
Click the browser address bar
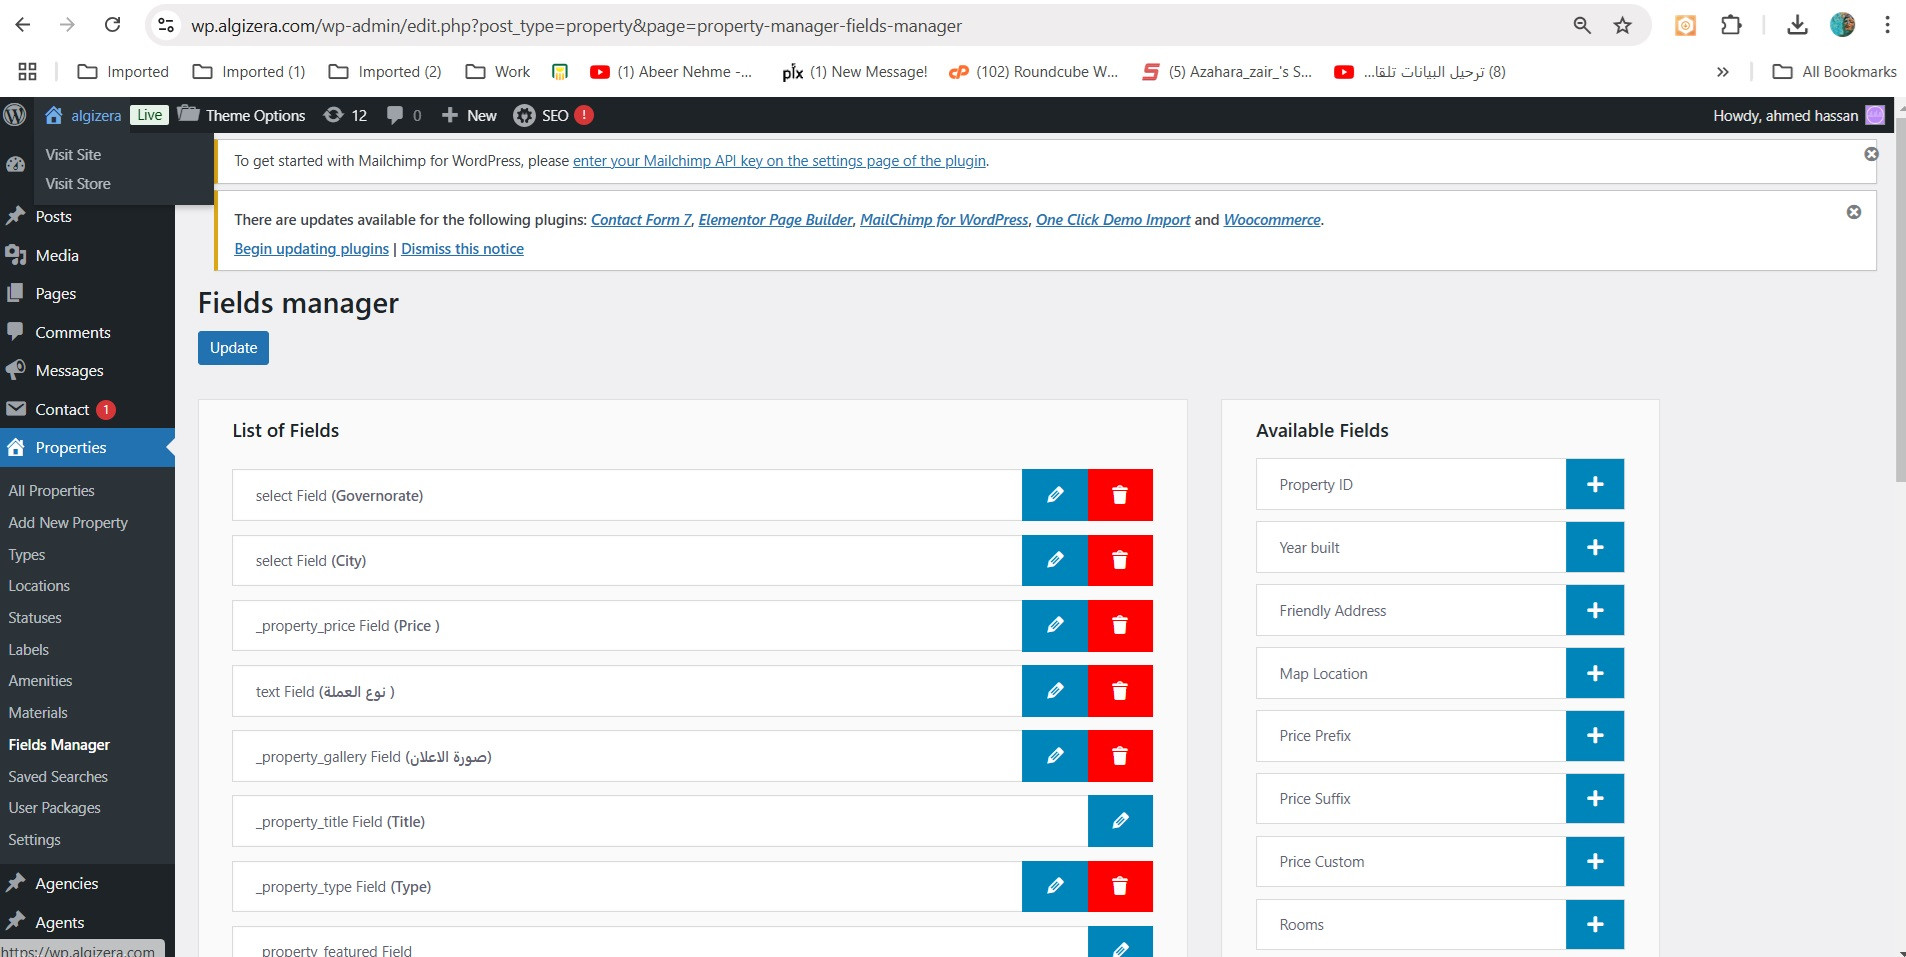(x=860, y=26)
